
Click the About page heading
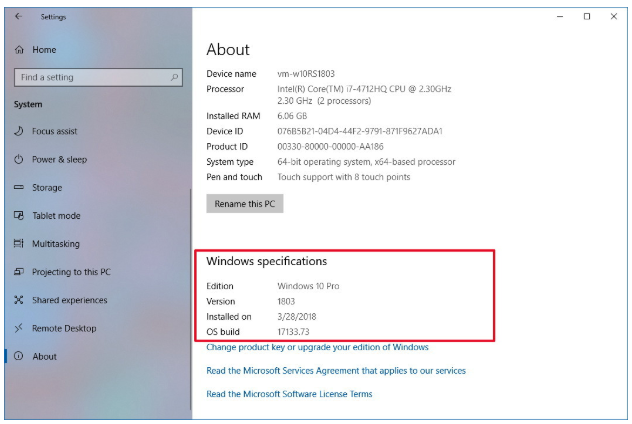228,50
